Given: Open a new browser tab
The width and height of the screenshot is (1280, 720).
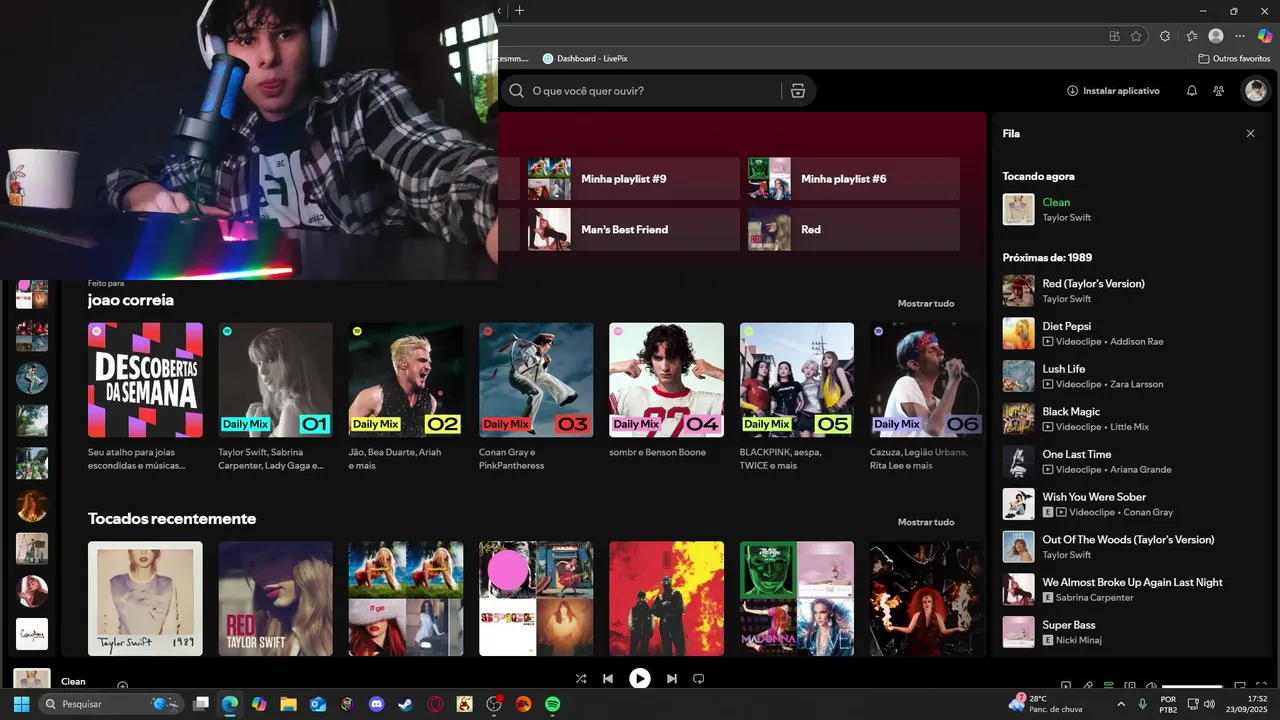Looking at the screenshot, I should [519, 11].
